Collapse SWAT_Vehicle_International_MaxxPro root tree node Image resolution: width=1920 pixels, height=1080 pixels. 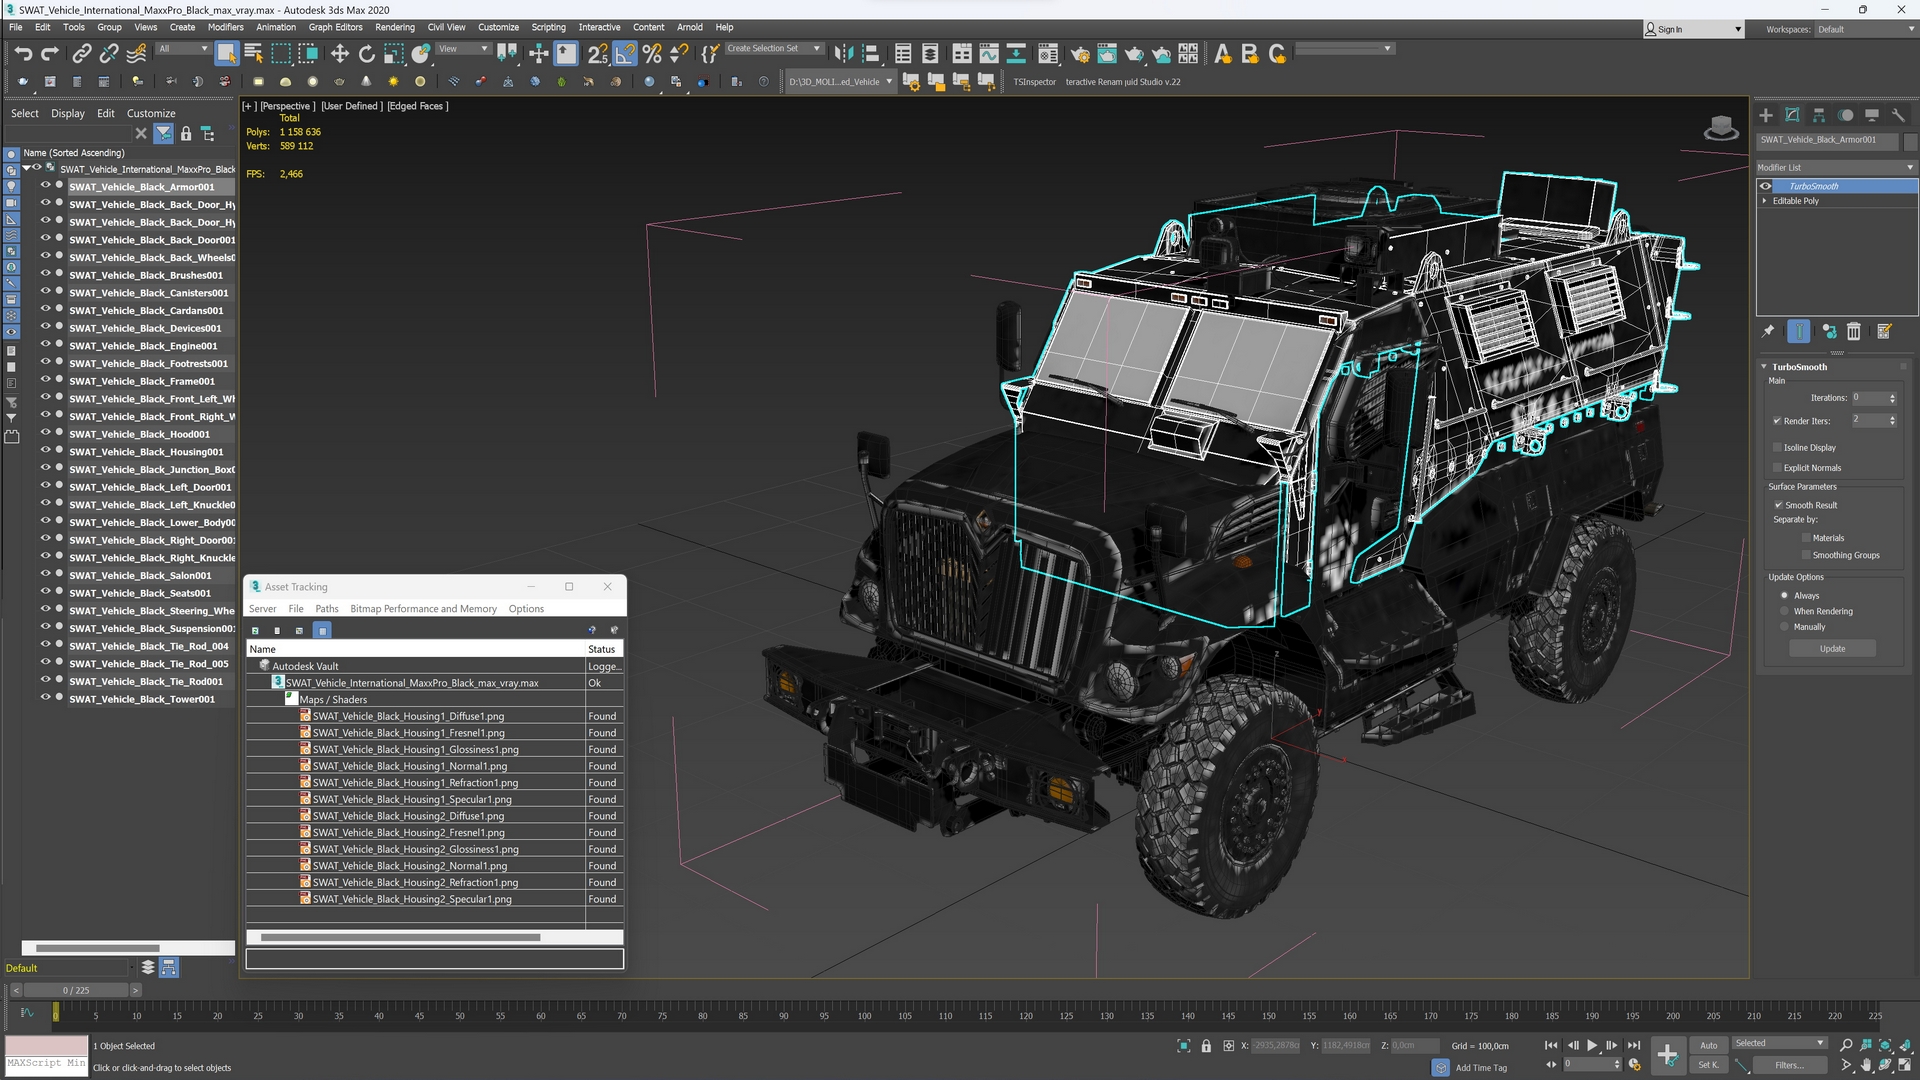pos(27,169)
